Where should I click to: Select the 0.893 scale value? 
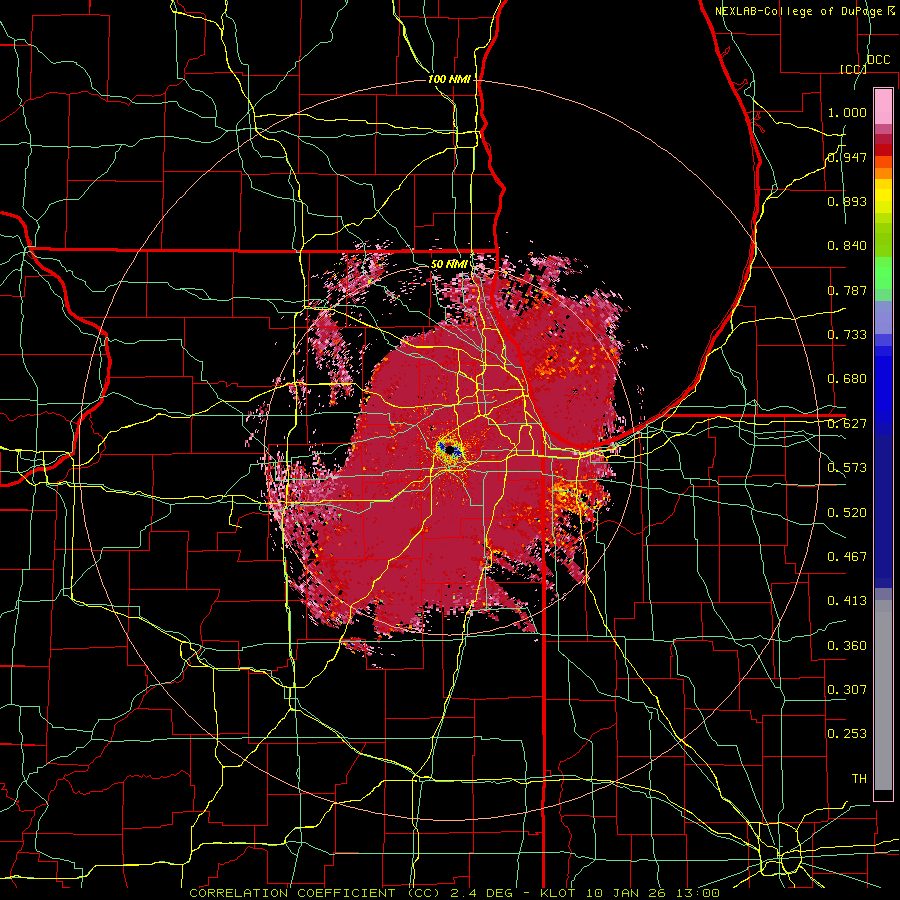click(847, 201)
